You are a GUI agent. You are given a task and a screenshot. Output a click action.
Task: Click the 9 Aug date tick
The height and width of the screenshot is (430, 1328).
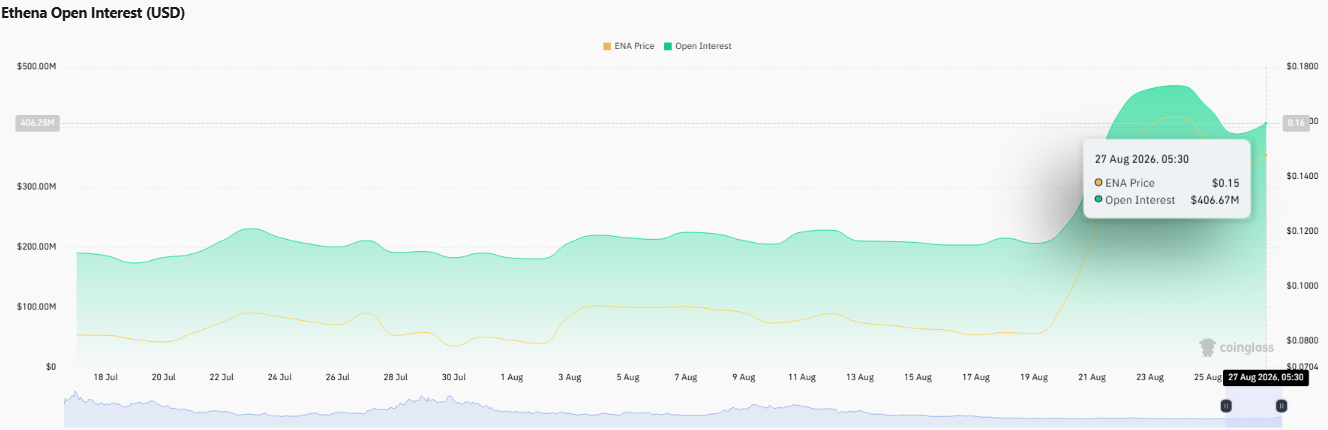[x=744, y=378]
